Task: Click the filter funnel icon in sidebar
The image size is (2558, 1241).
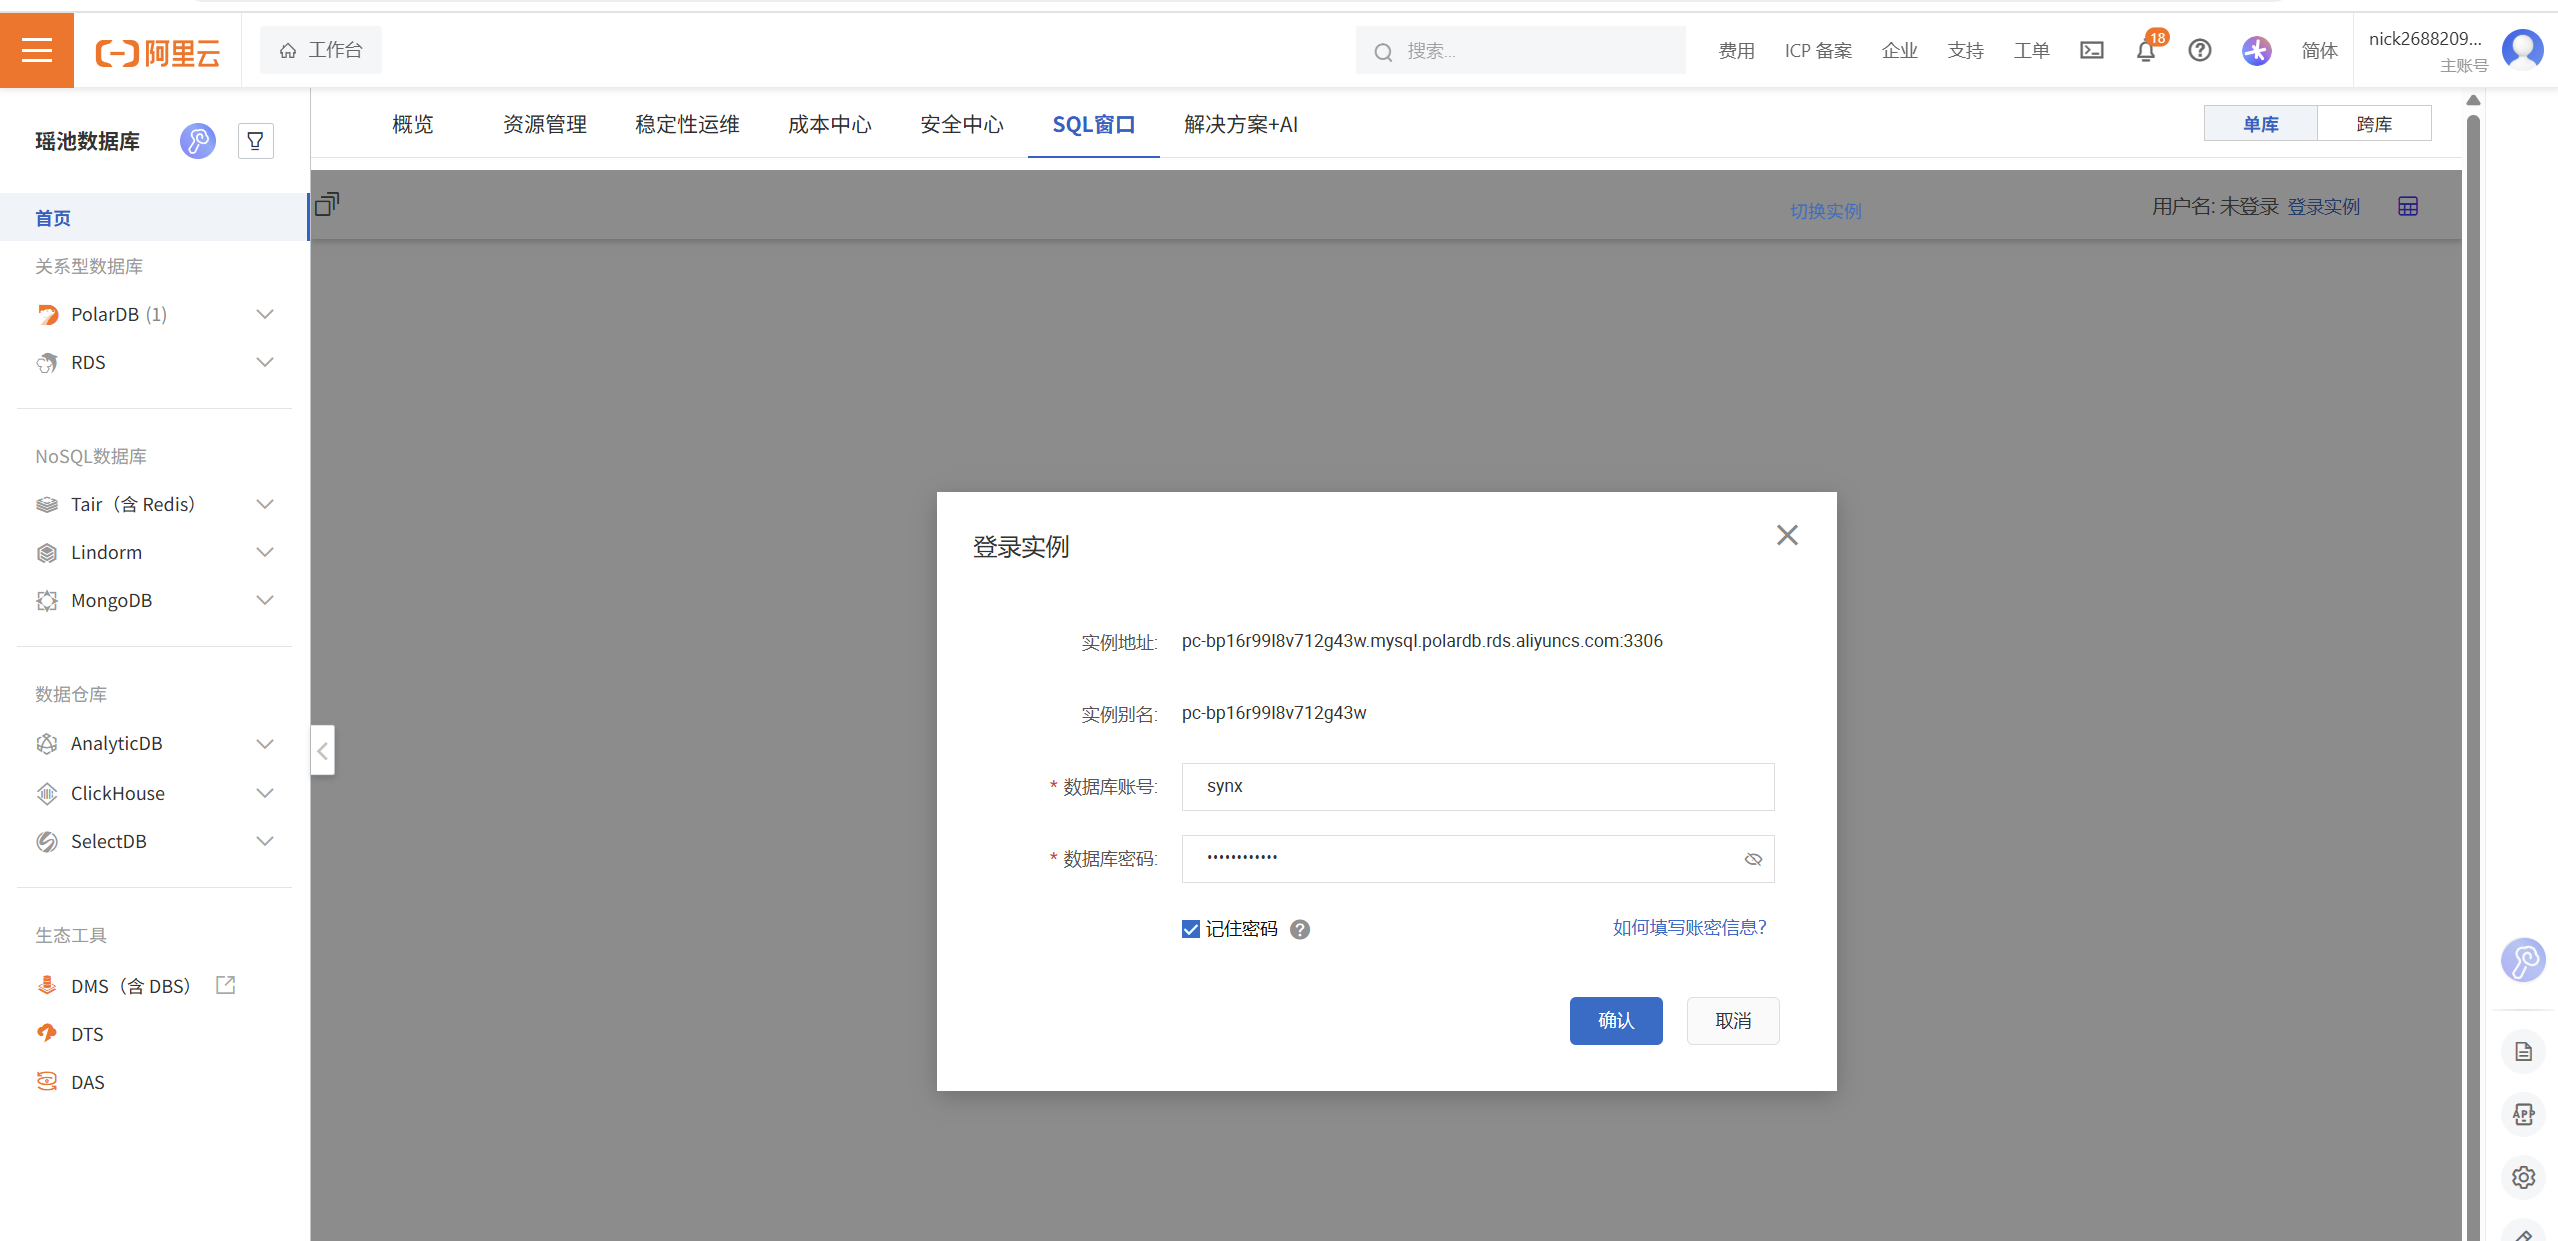Action: pos(256,141)
